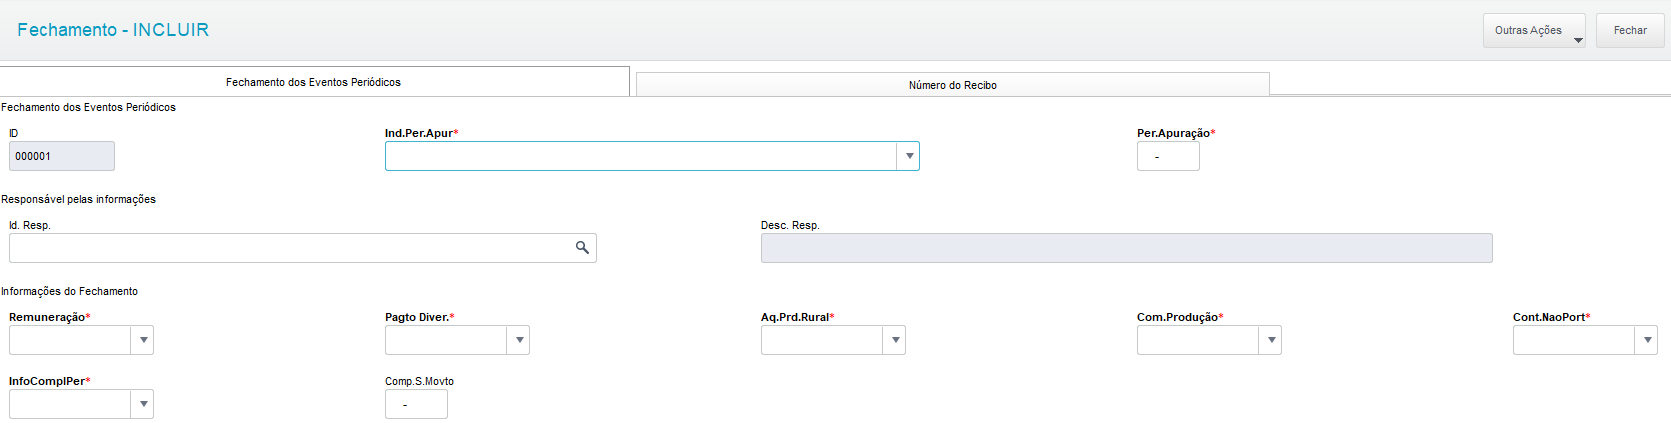Select the Fechamento dos Eventos Periódicos tab
Viewport: 1671px width, 423px height.
point(313,82)
